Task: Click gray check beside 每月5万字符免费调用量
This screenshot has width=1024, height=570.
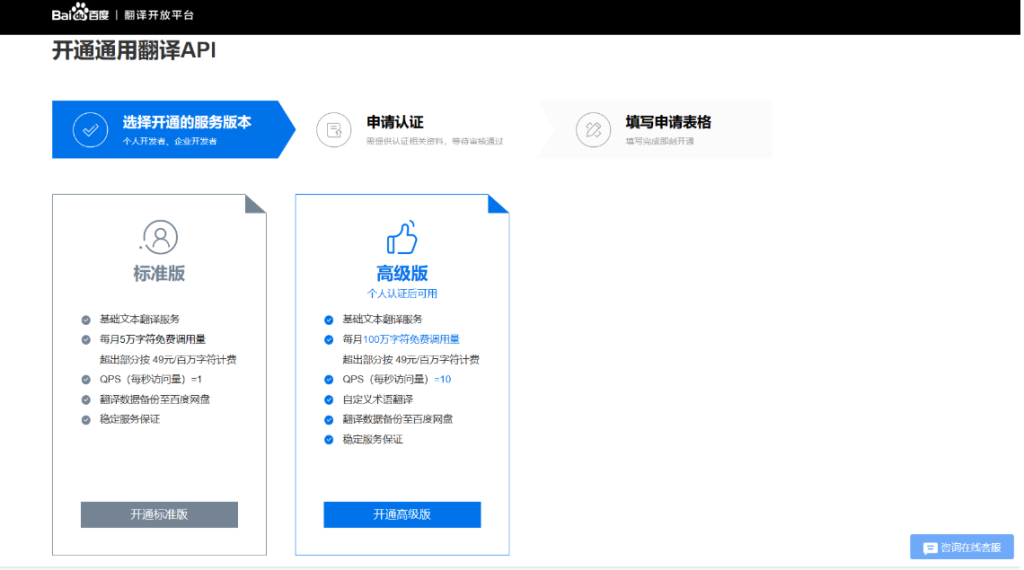Action: pyautogui.click(x=86, y=340)
